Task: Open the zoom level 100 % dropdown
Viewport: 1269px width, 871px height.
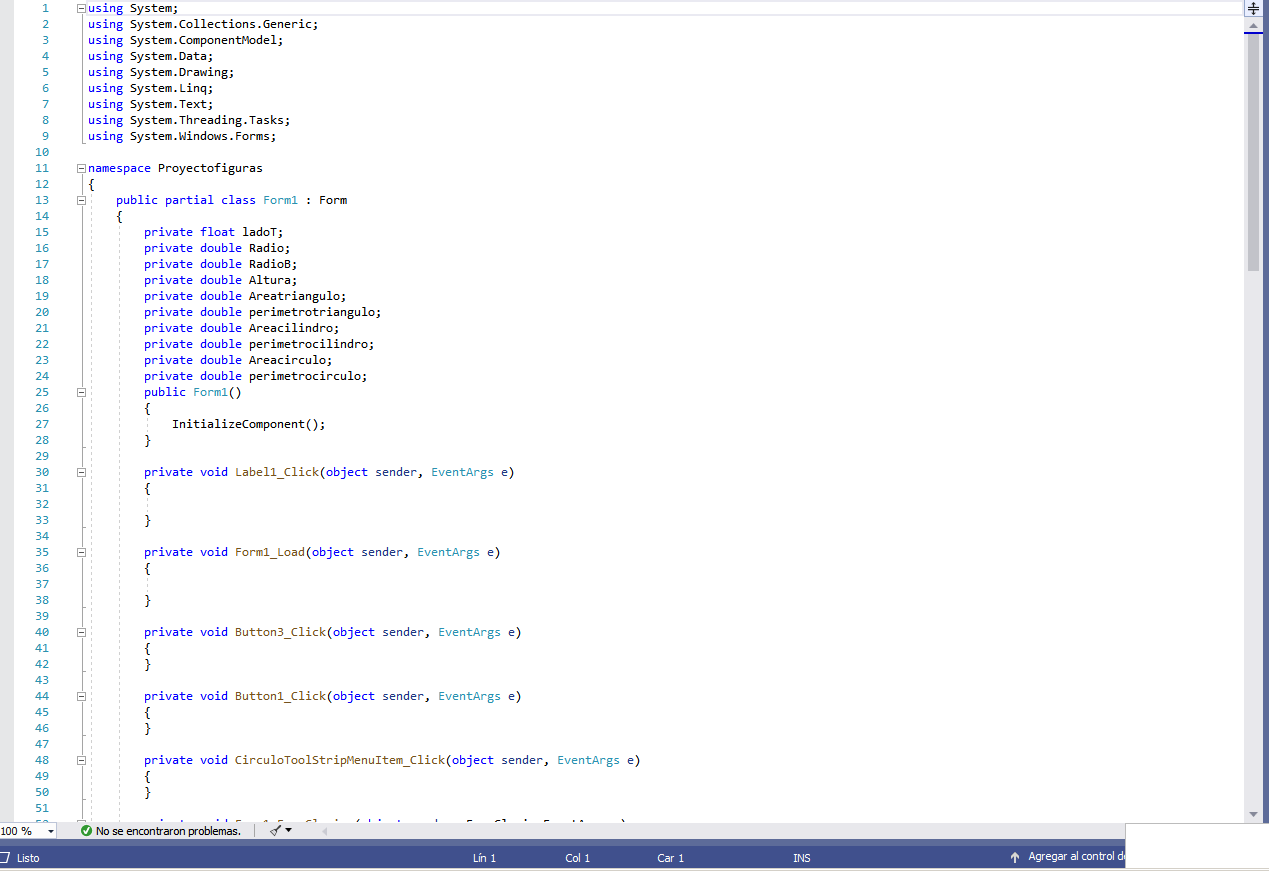Action: (x=51, y=831)
